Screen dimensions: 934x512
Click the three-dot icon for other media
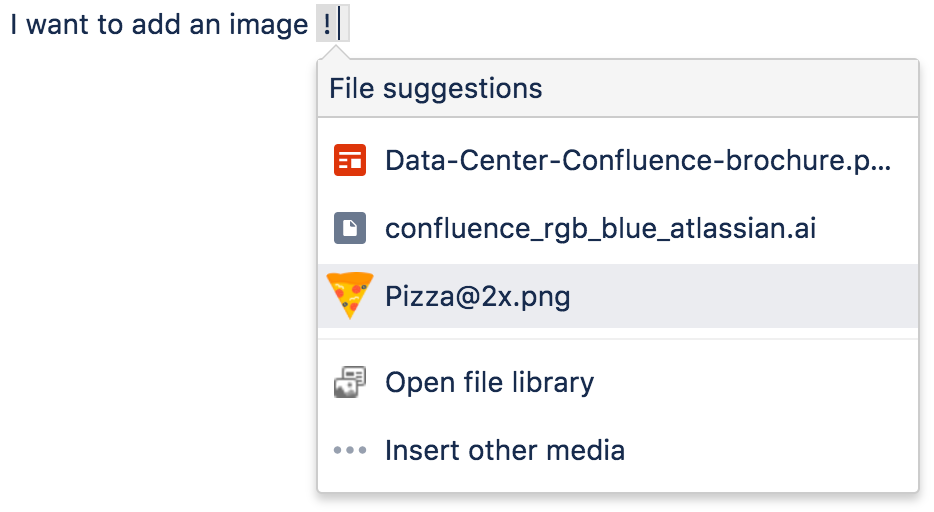click(x=350, y=450)
